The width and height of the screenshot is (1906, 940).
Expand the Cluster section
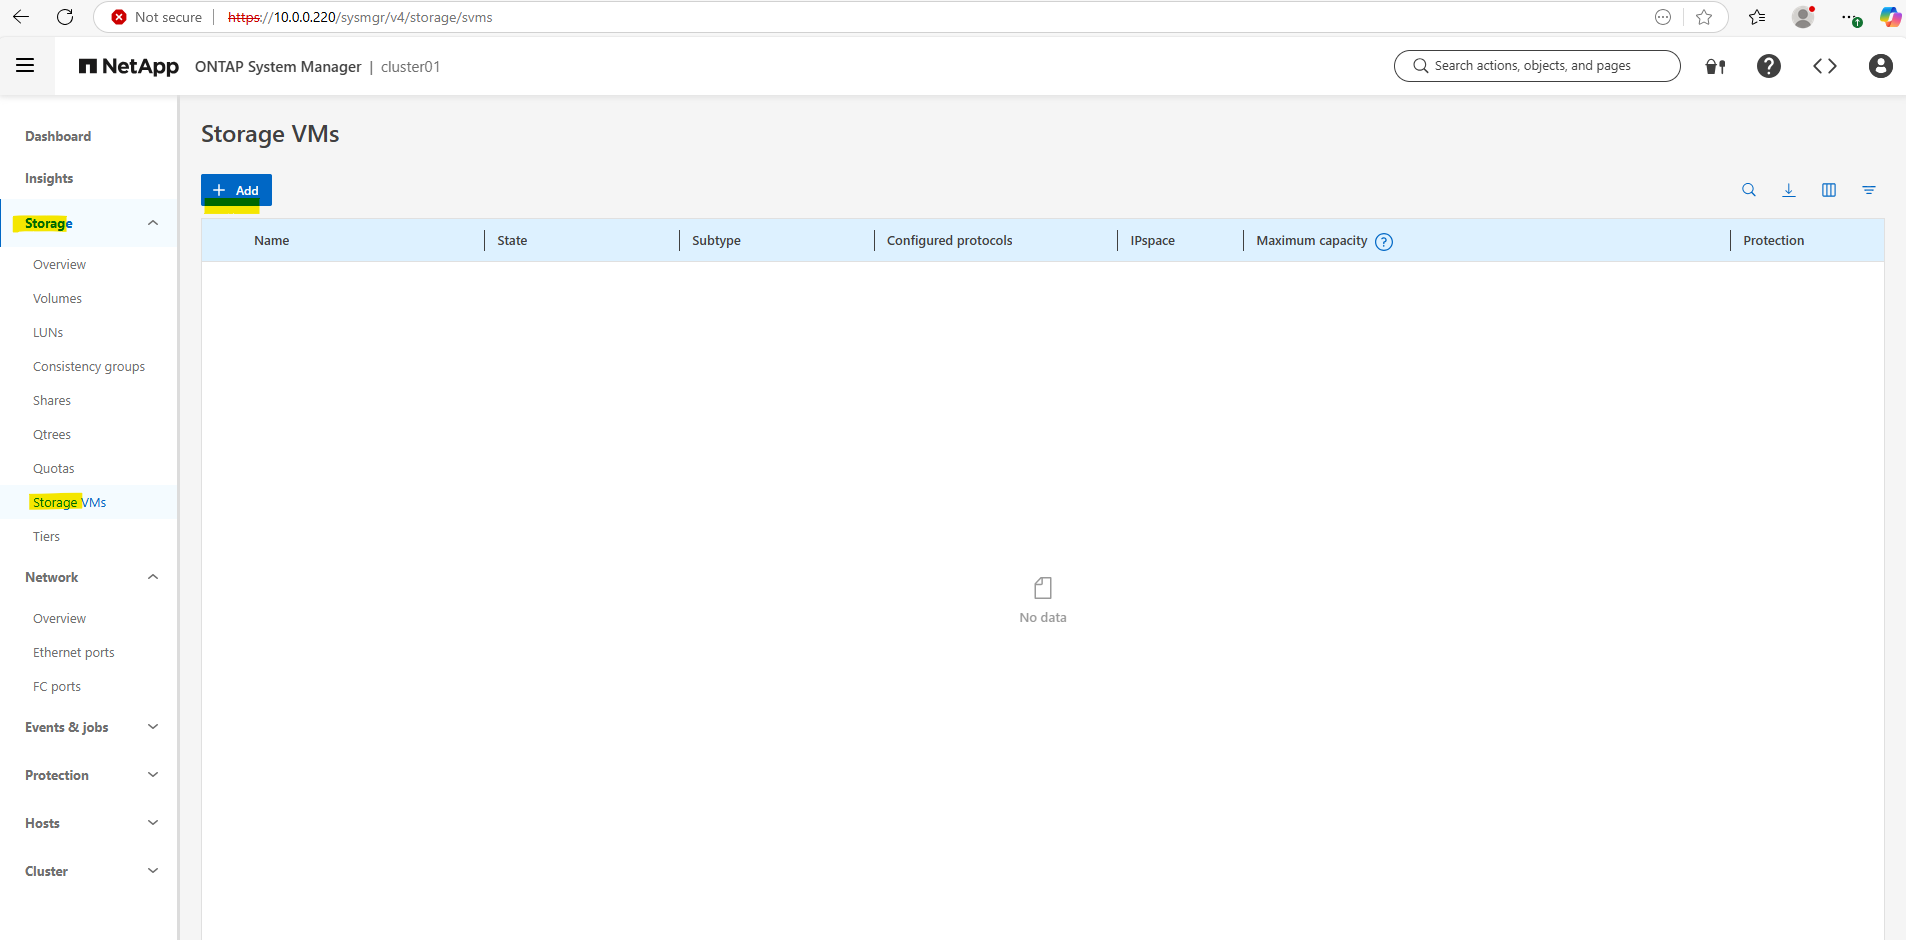(153, 871)
